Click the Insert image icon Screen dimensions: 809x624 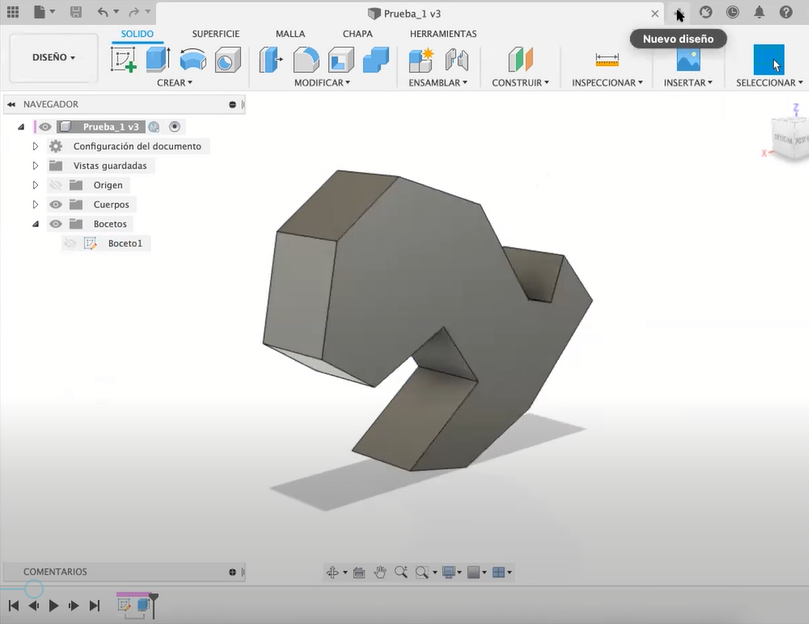tap(688, 59)
